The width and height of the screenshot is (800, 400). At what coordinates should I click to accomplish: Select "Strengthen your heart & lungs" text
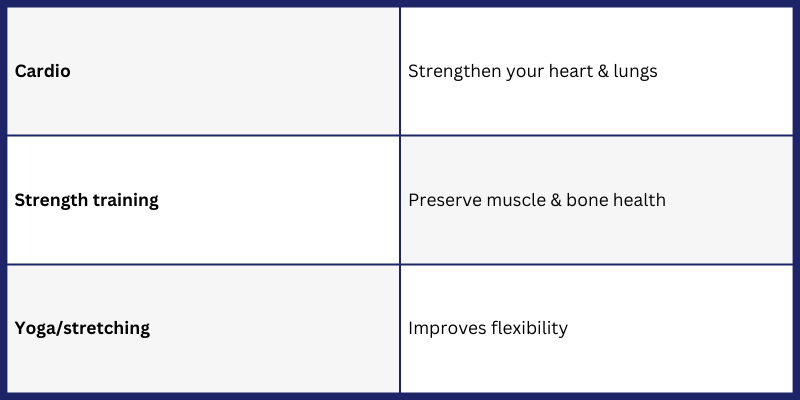click(532, 72)
